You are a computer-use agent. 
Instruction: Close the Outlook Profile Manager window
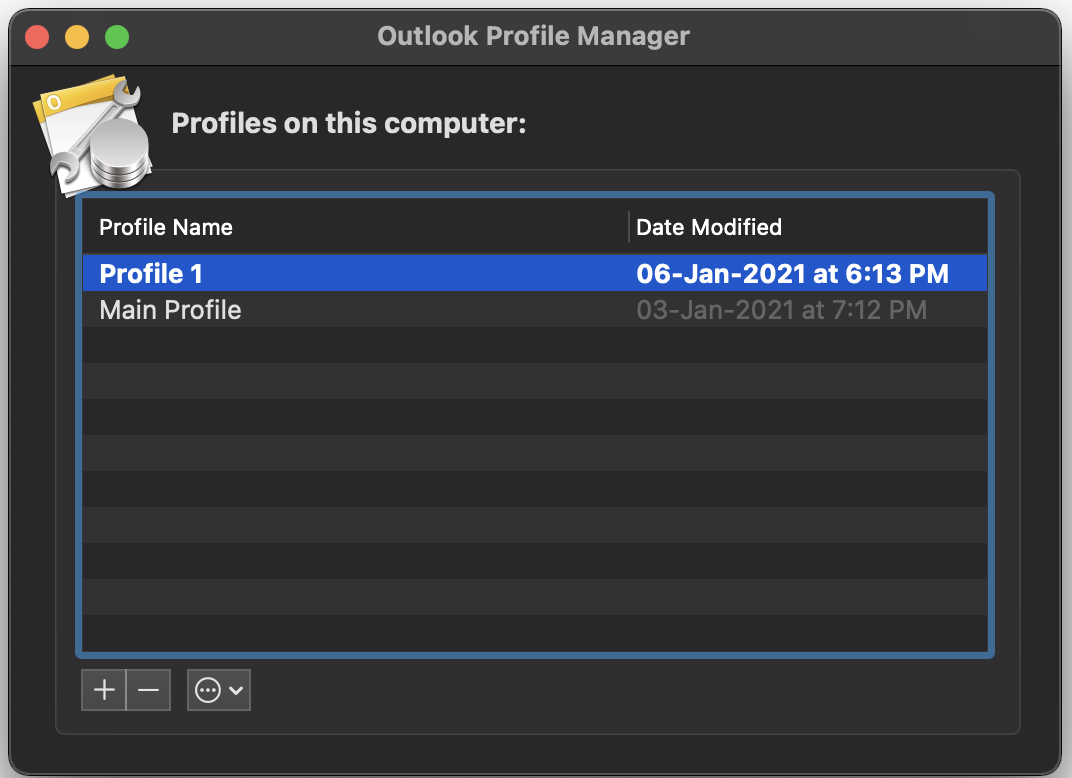coord(37,37)
